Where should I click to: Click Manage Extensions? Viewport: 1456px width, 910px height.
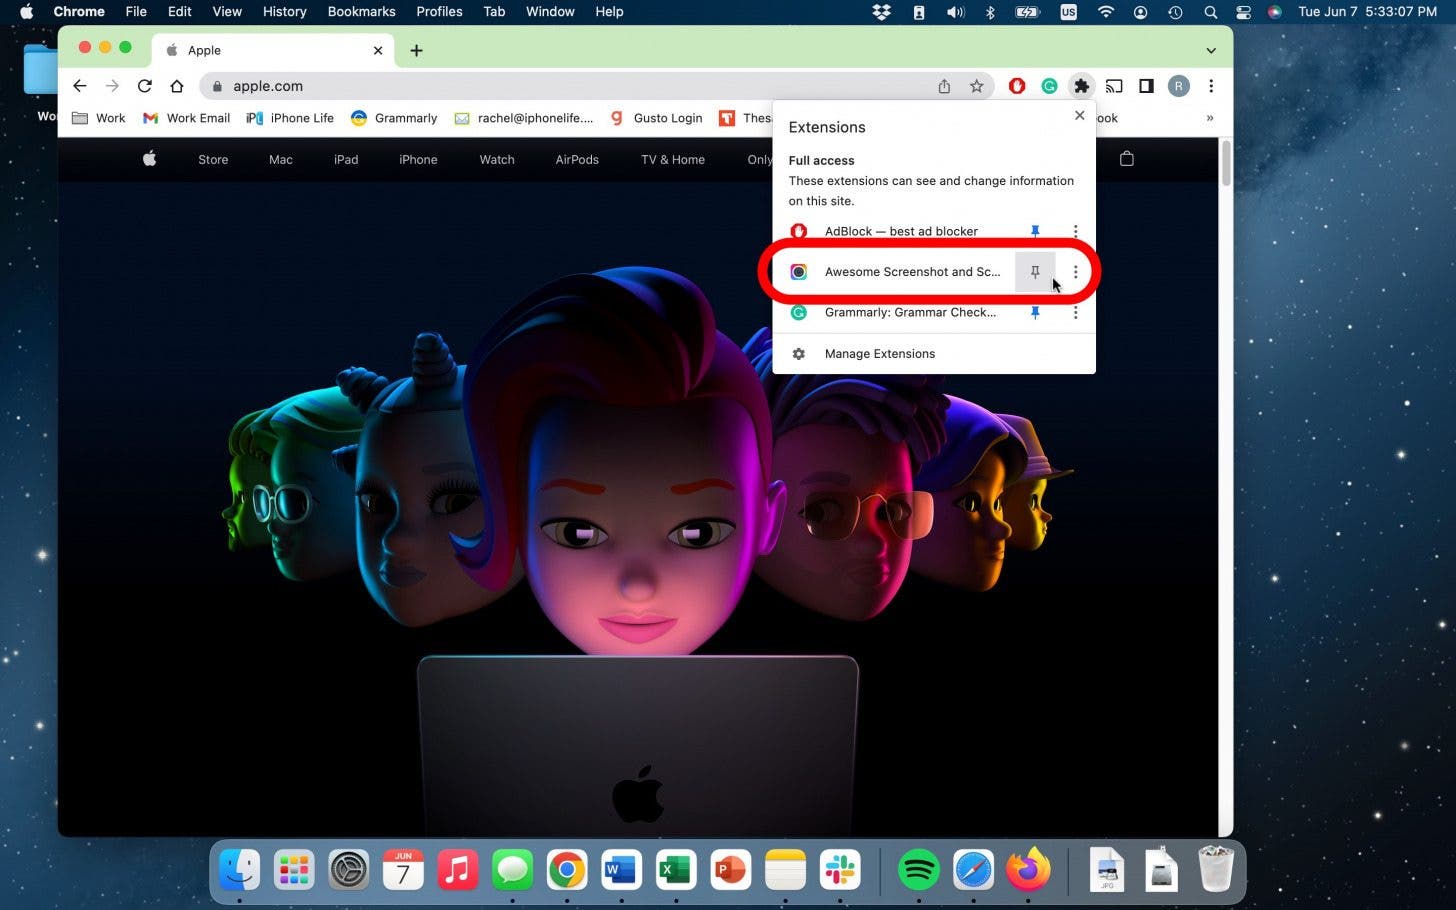(934, 354)
